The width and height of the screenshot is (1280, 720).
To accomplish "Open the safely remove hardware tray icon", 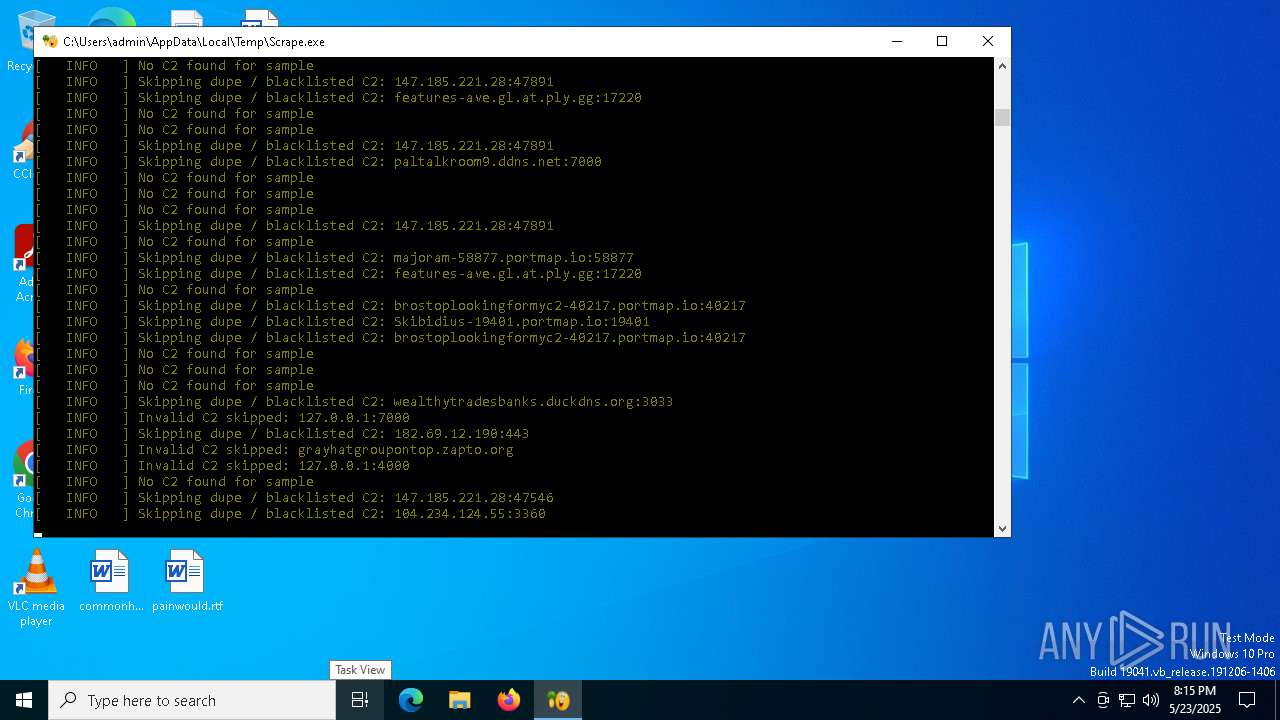I will point(1103,700).
